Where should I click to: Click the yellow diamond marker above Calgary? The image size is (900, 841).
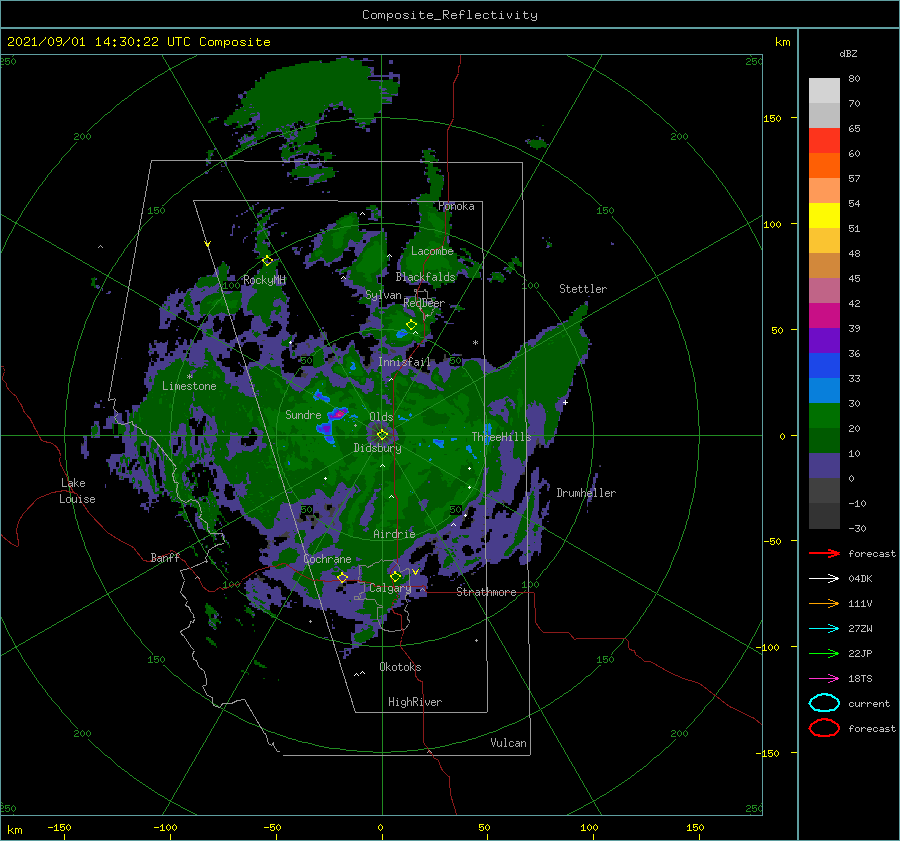[x=395, y=576]
